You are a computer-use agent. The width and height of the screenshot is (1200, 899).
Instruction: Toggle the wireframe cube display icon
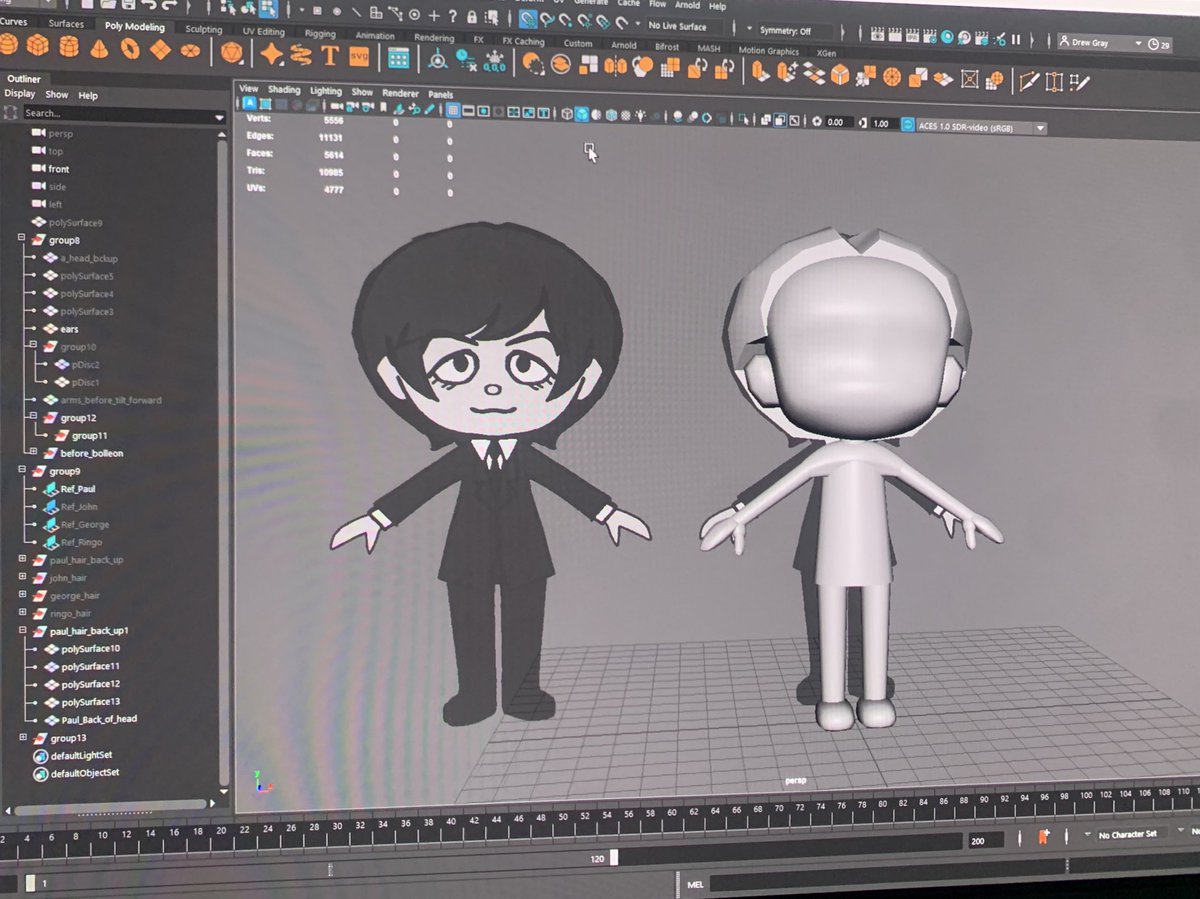coord(567,114)
